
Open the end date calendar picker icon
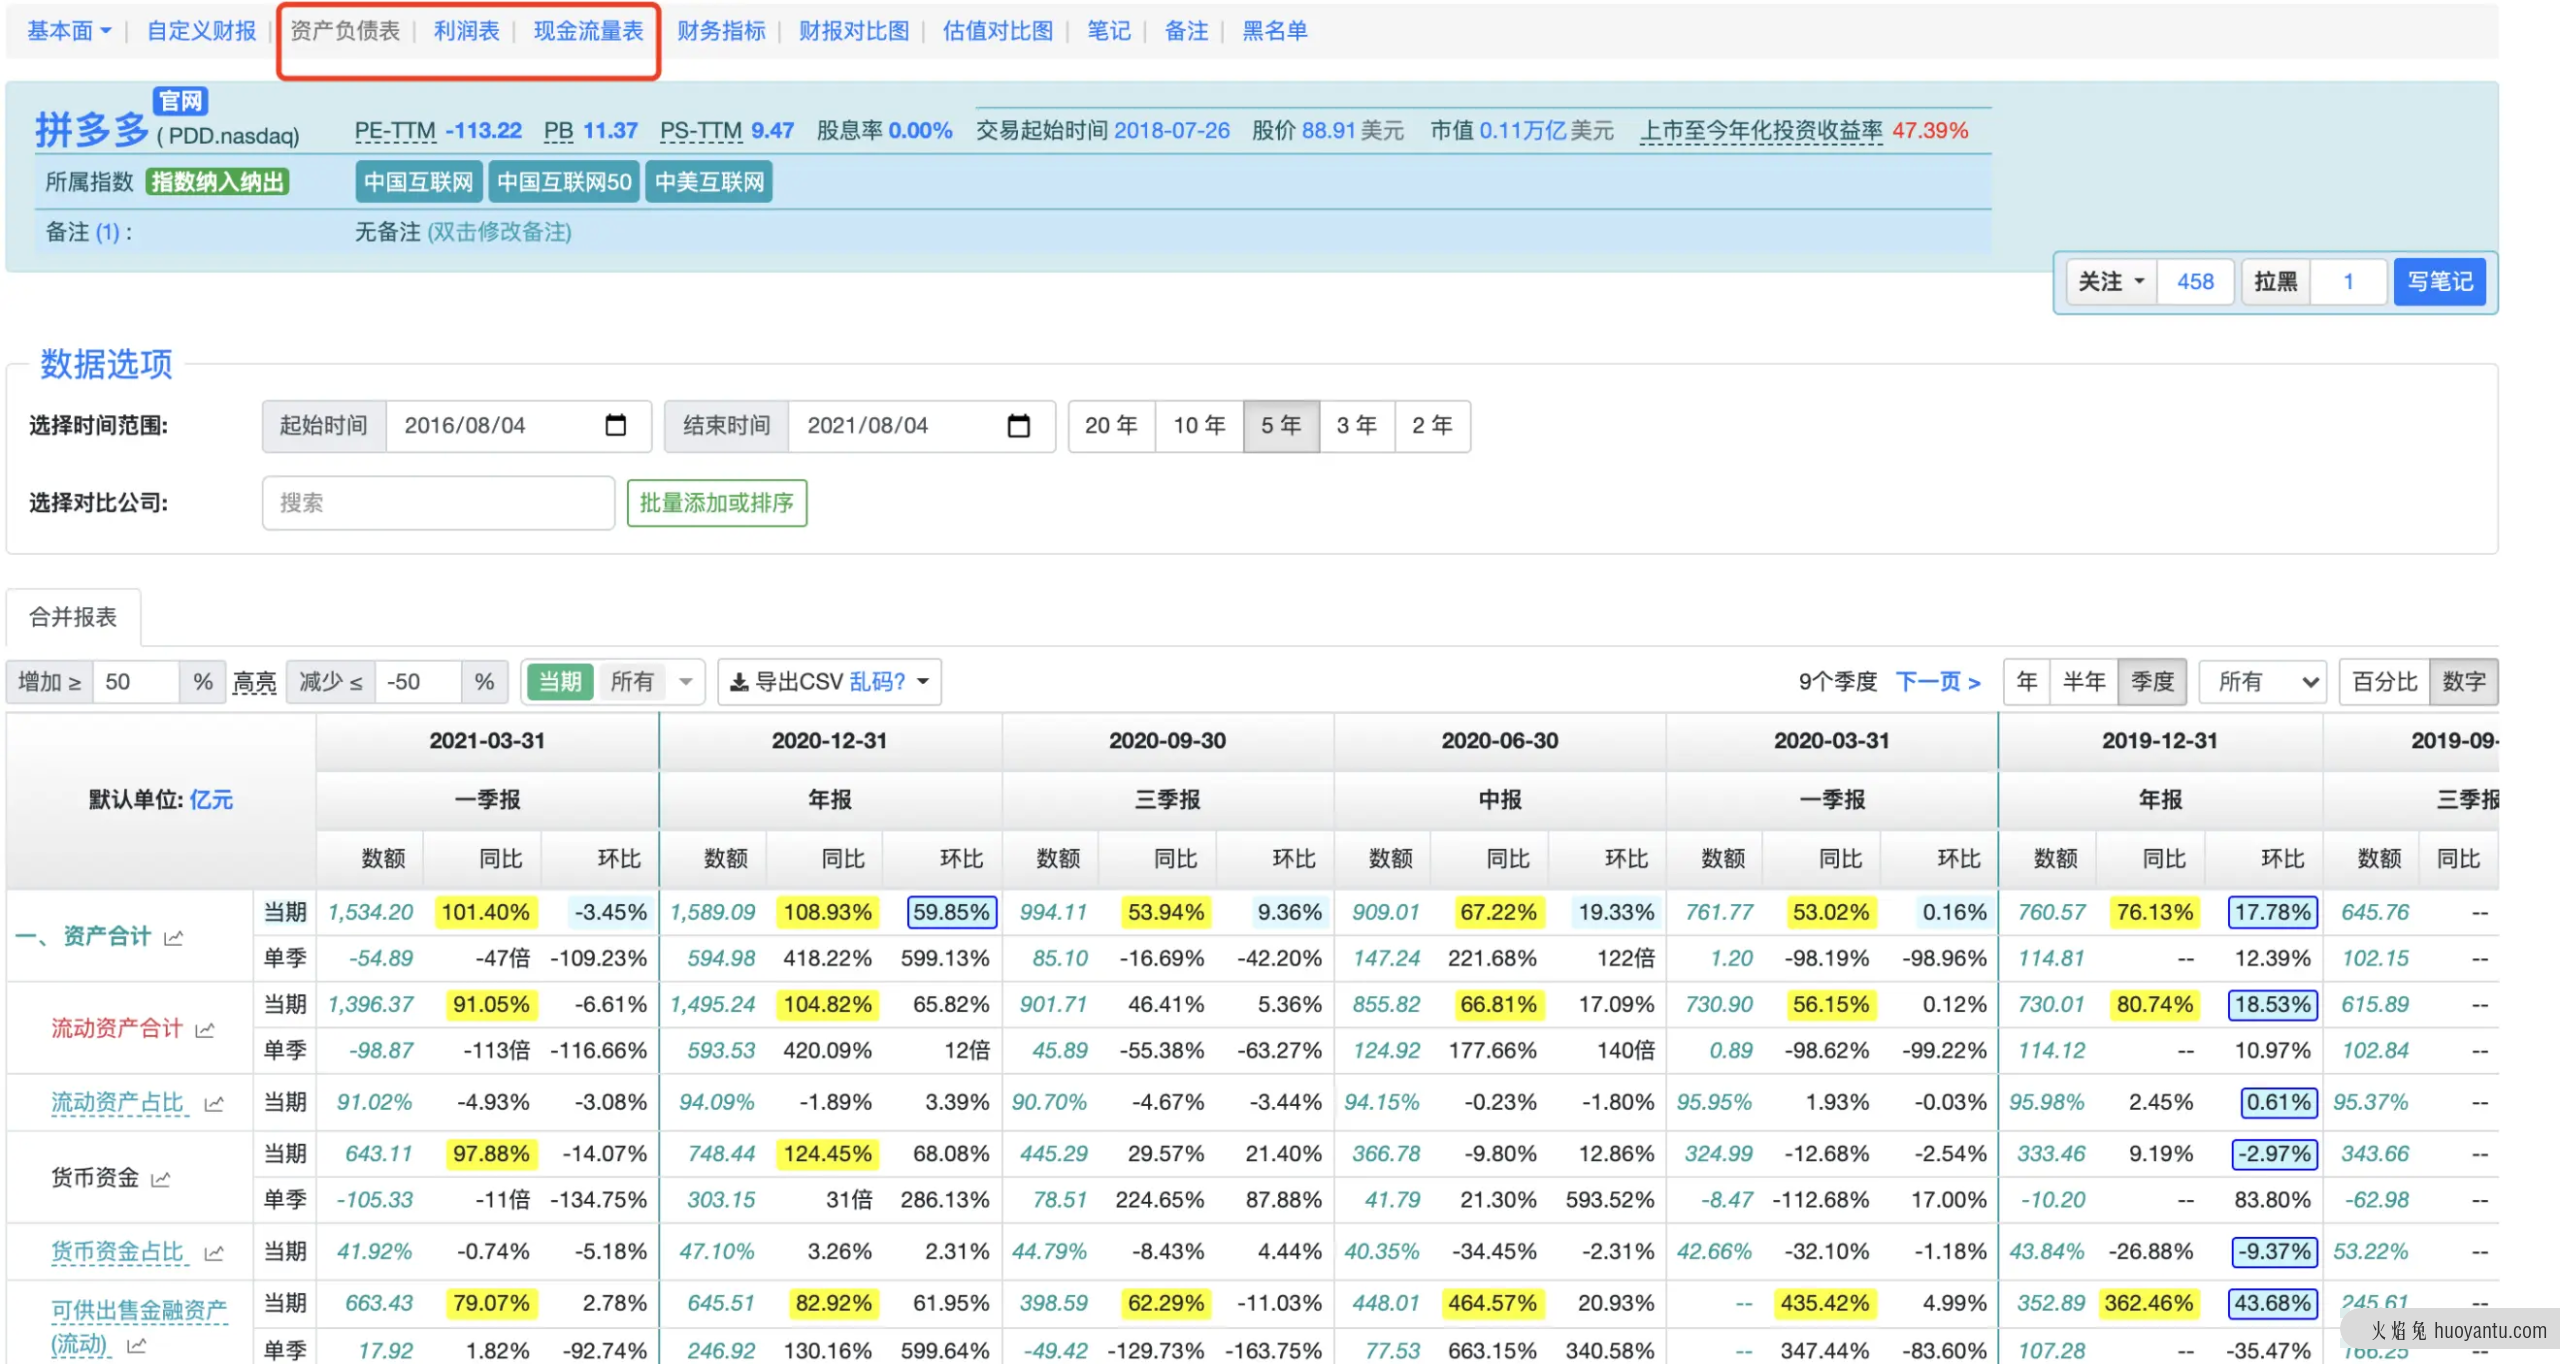(1018, 425)
